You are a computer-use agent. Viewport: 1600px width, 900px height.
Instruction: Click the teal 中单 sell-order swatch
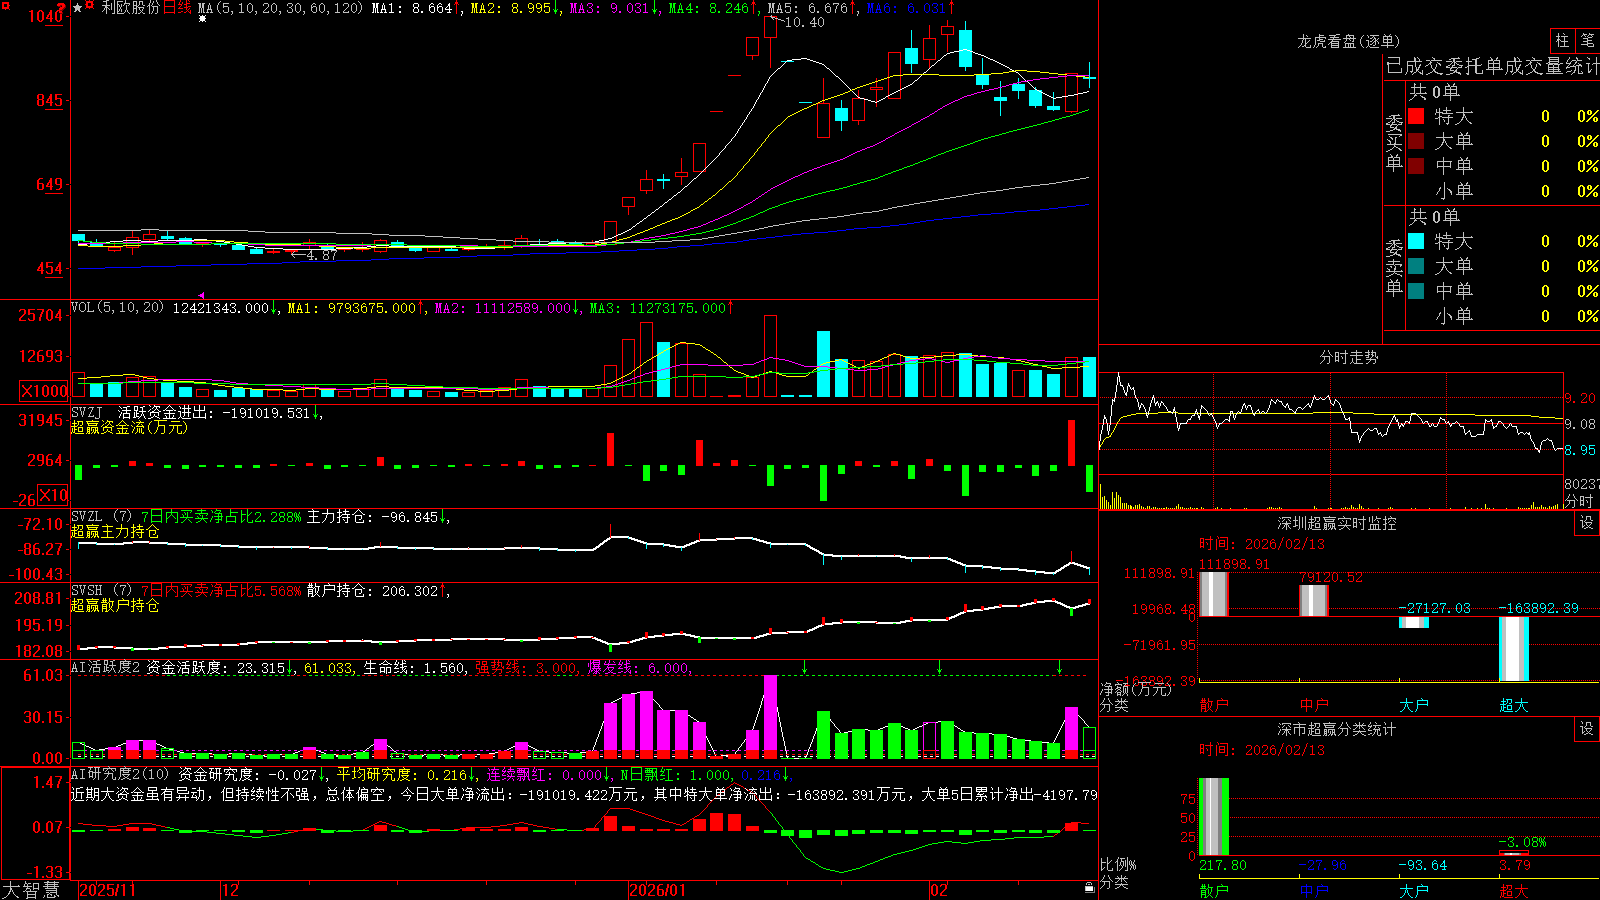pyautogui.click(x=1416, y=291)
